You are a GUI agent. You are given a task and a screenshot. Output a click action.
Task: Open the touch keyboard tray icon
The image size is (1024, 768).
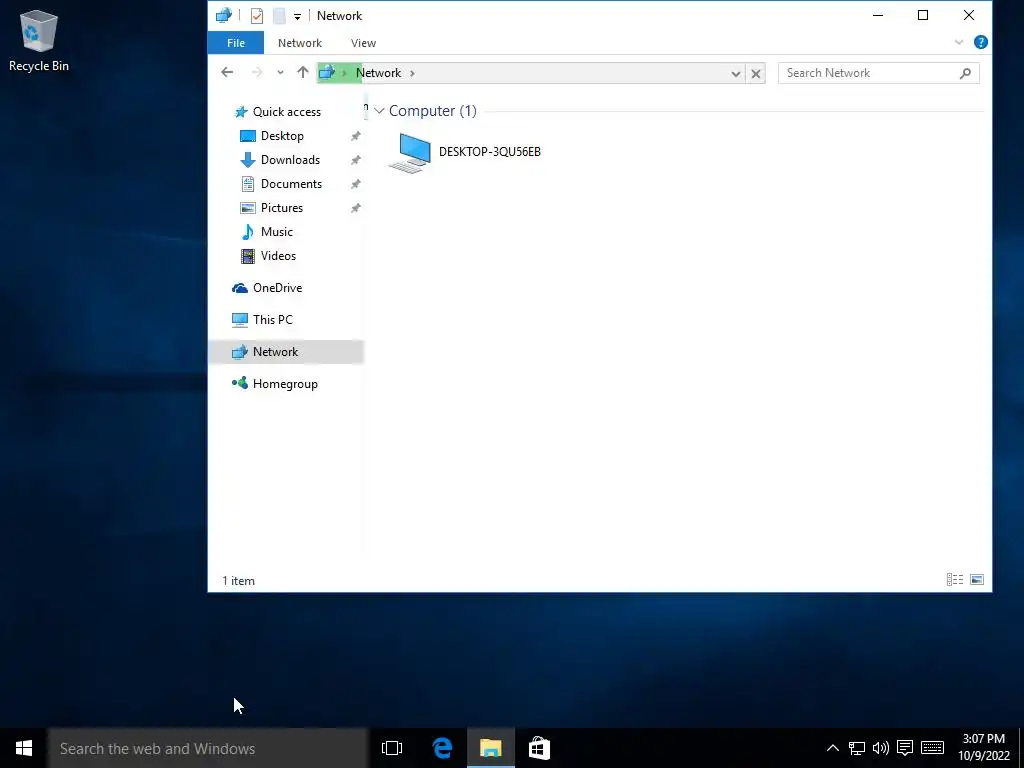932,748
